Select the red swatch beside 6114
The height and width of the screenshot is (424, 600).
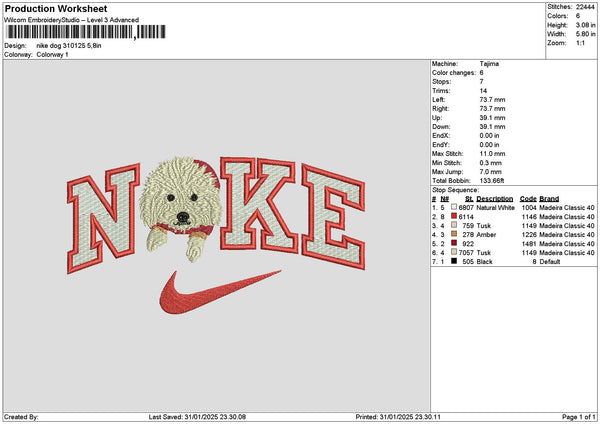click(x=454, y=216)
